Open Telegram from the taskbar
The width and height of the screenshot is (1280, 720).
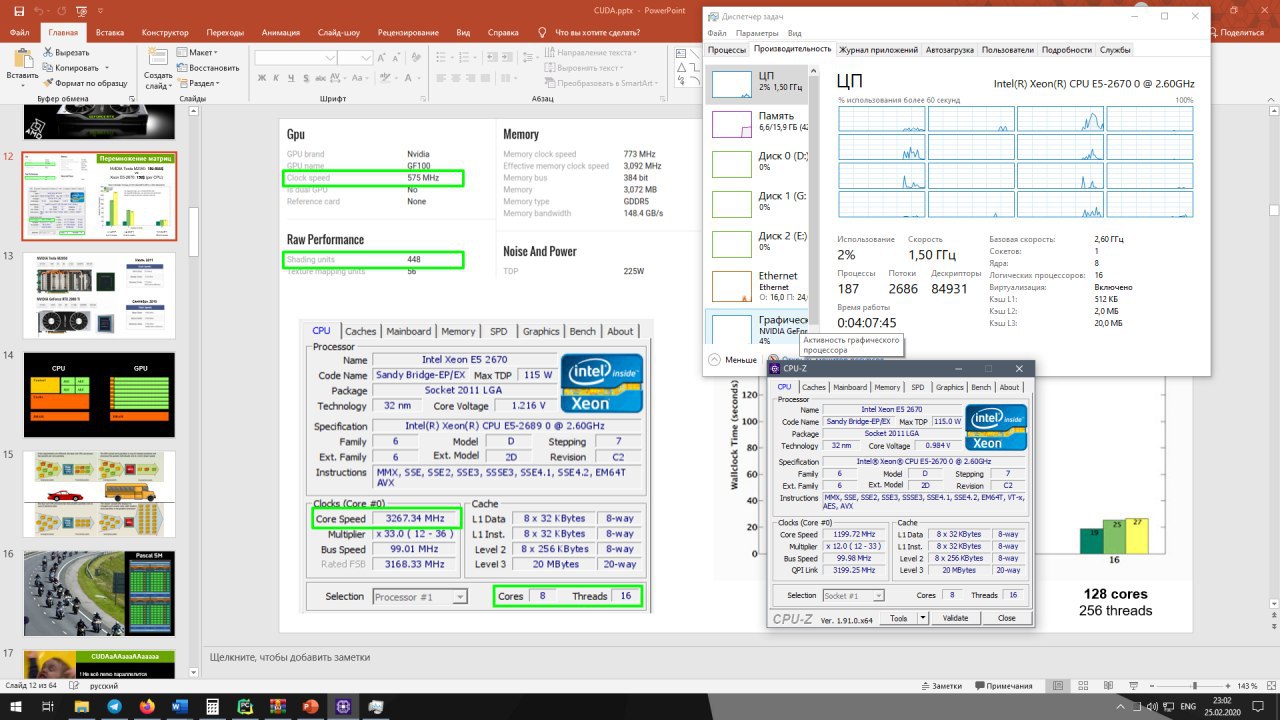pyautogui.click(x=114, y=706)
